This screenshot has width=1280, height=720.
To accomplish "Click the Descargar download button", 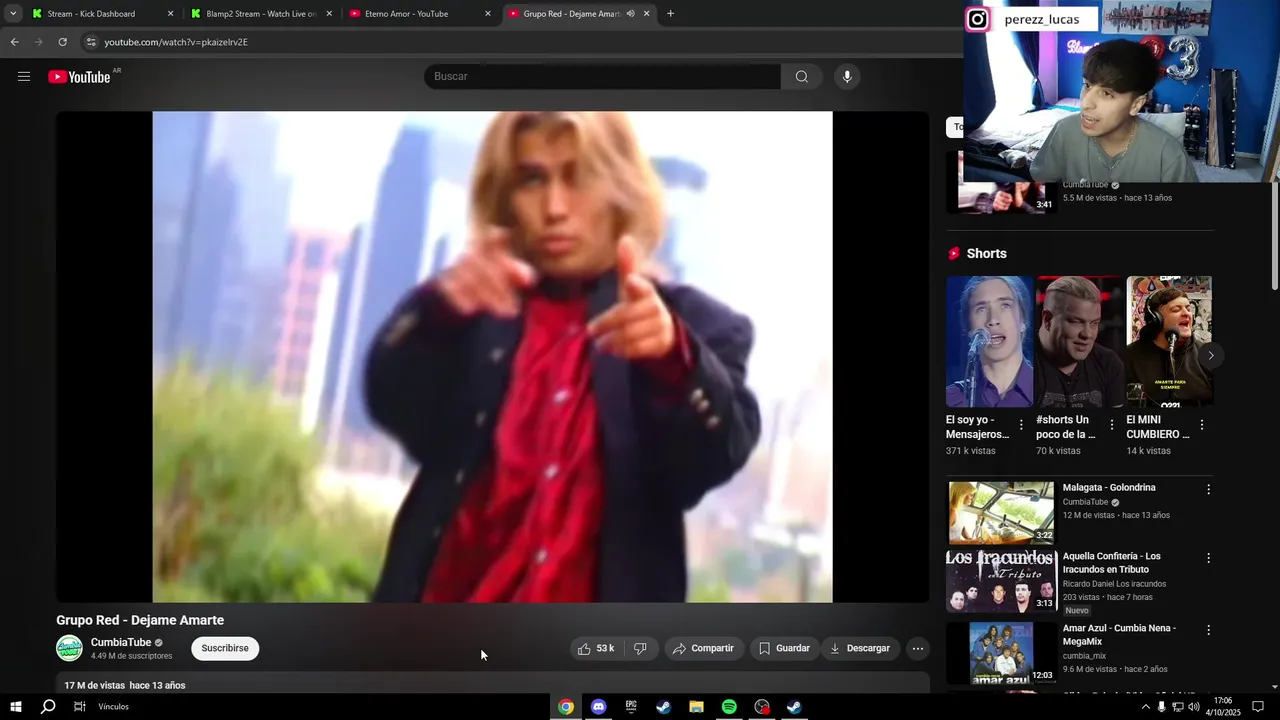I will [x=859, y=648].
